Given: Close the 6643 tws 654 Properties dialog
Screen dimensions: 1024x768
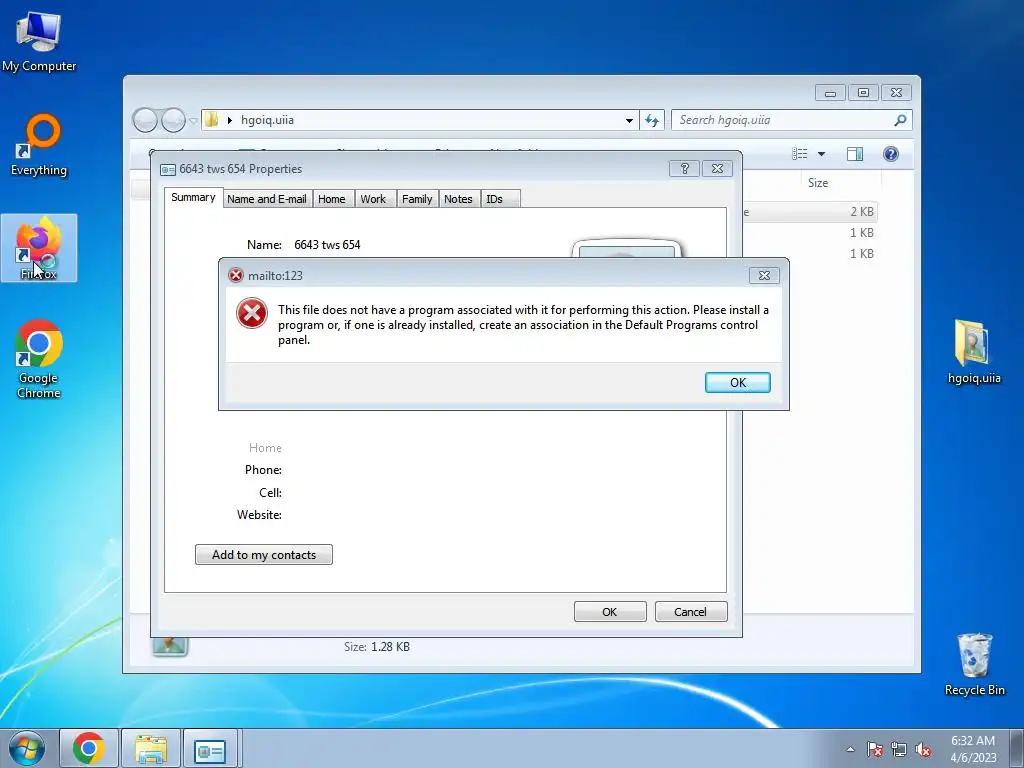Looking at the screenshot, I should coord(717,168).
